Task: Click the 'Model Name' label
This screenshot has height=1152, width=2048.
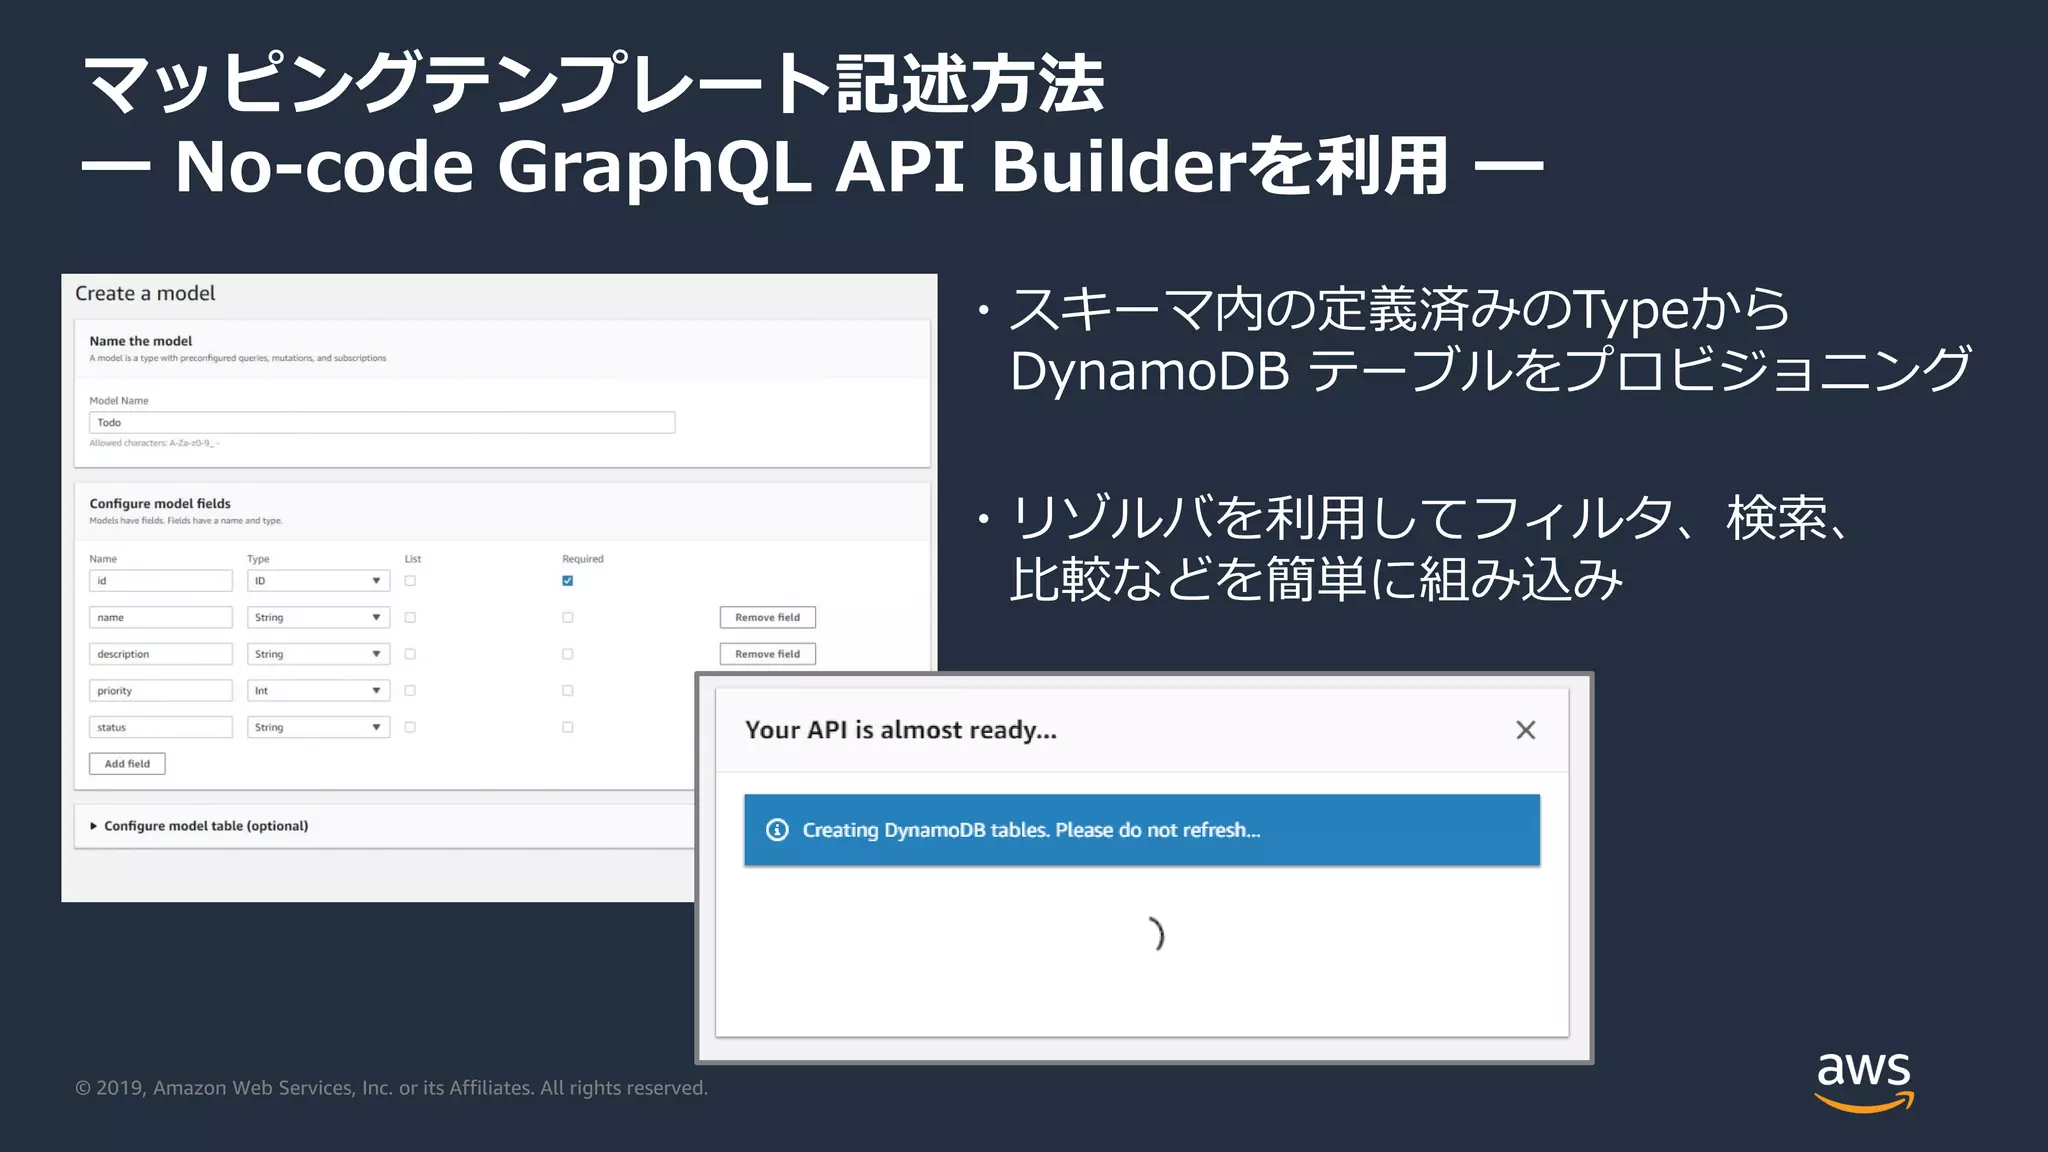Action: click(119, 401)
